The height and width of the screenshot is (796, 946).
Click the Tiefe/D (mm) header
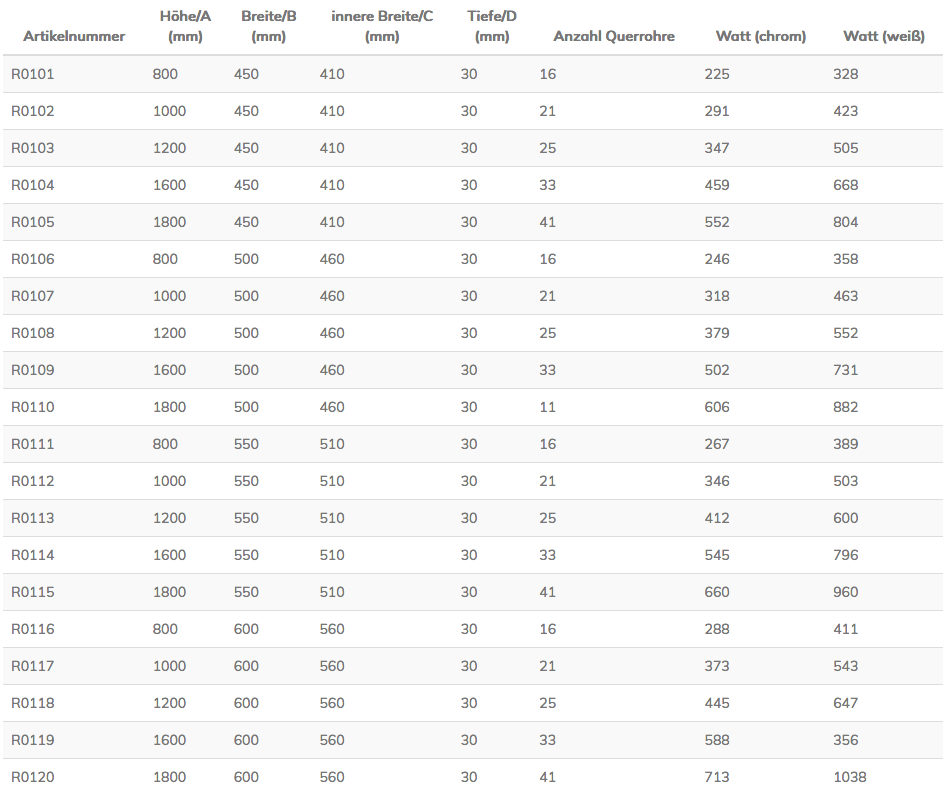click(x=492, y=26)
